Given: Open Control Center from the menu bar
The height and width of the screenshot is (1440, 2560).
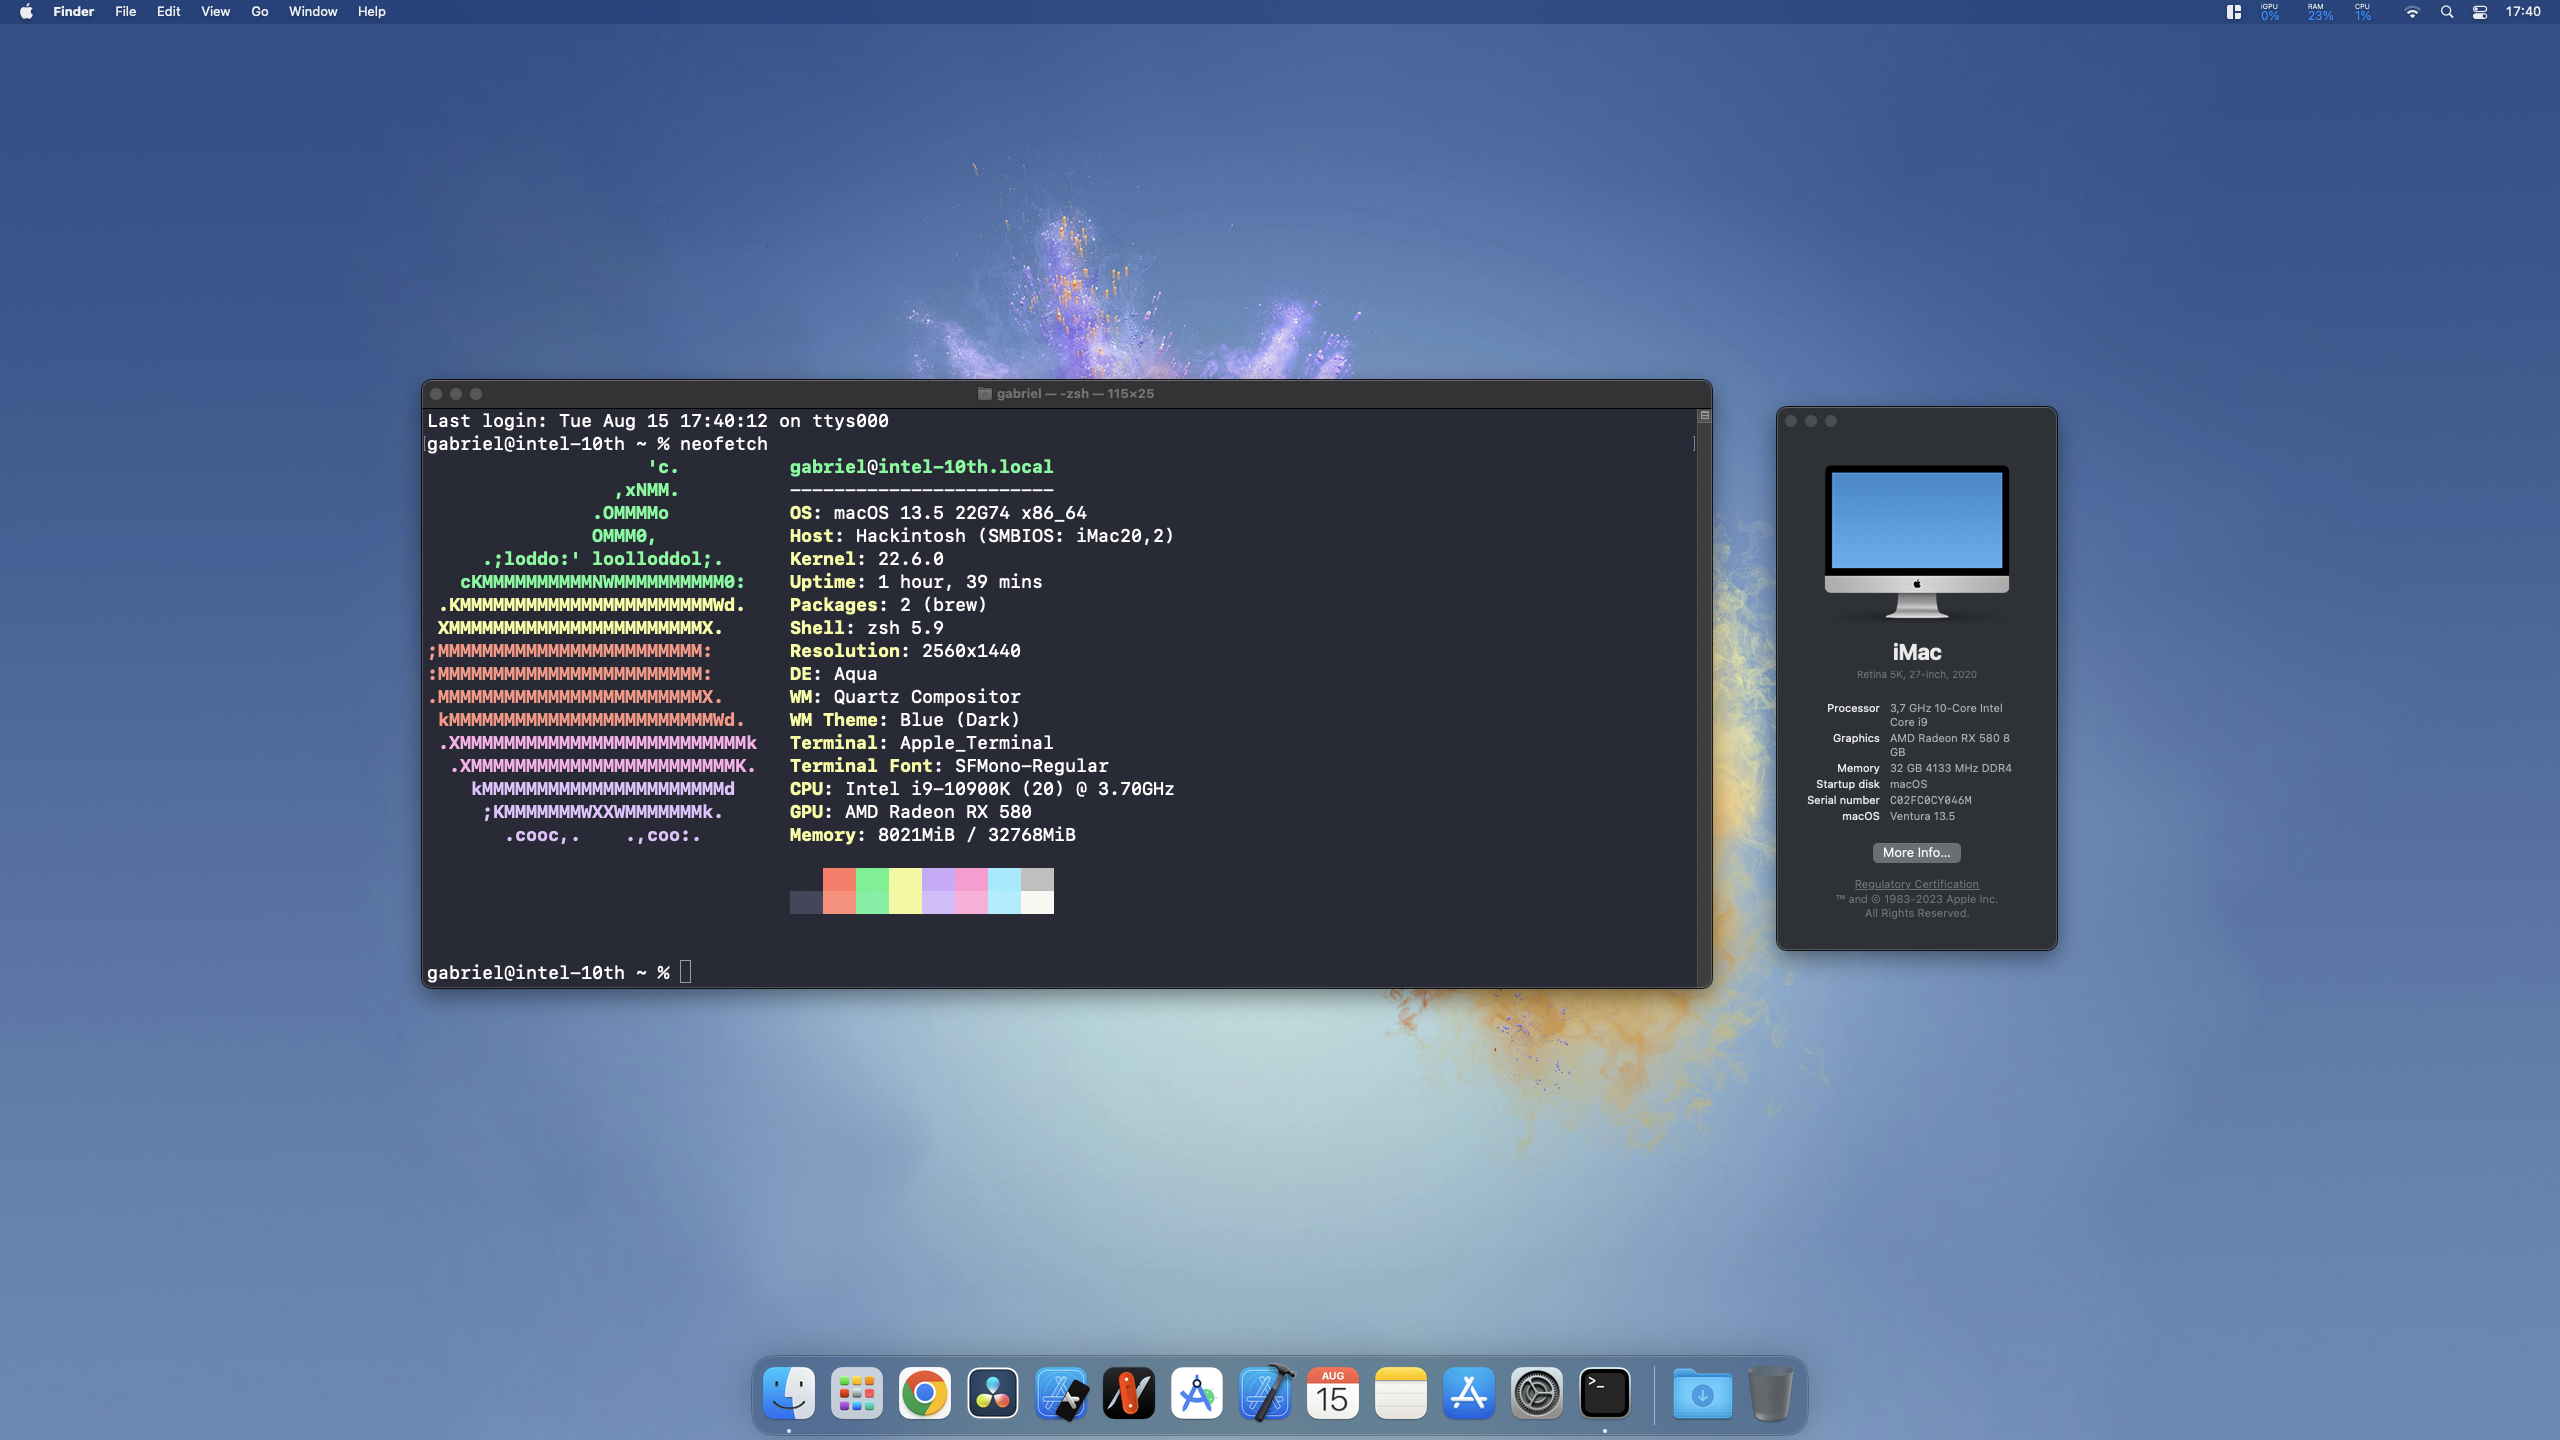Looking at the screenshot, I should coord(2480,12).
